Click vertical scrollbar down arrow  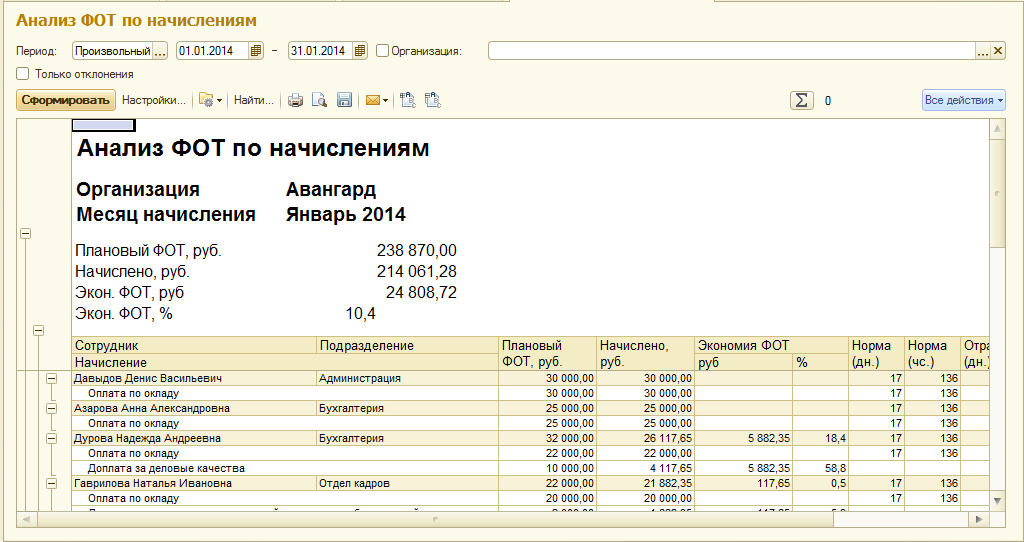click(x=997, y=500)
